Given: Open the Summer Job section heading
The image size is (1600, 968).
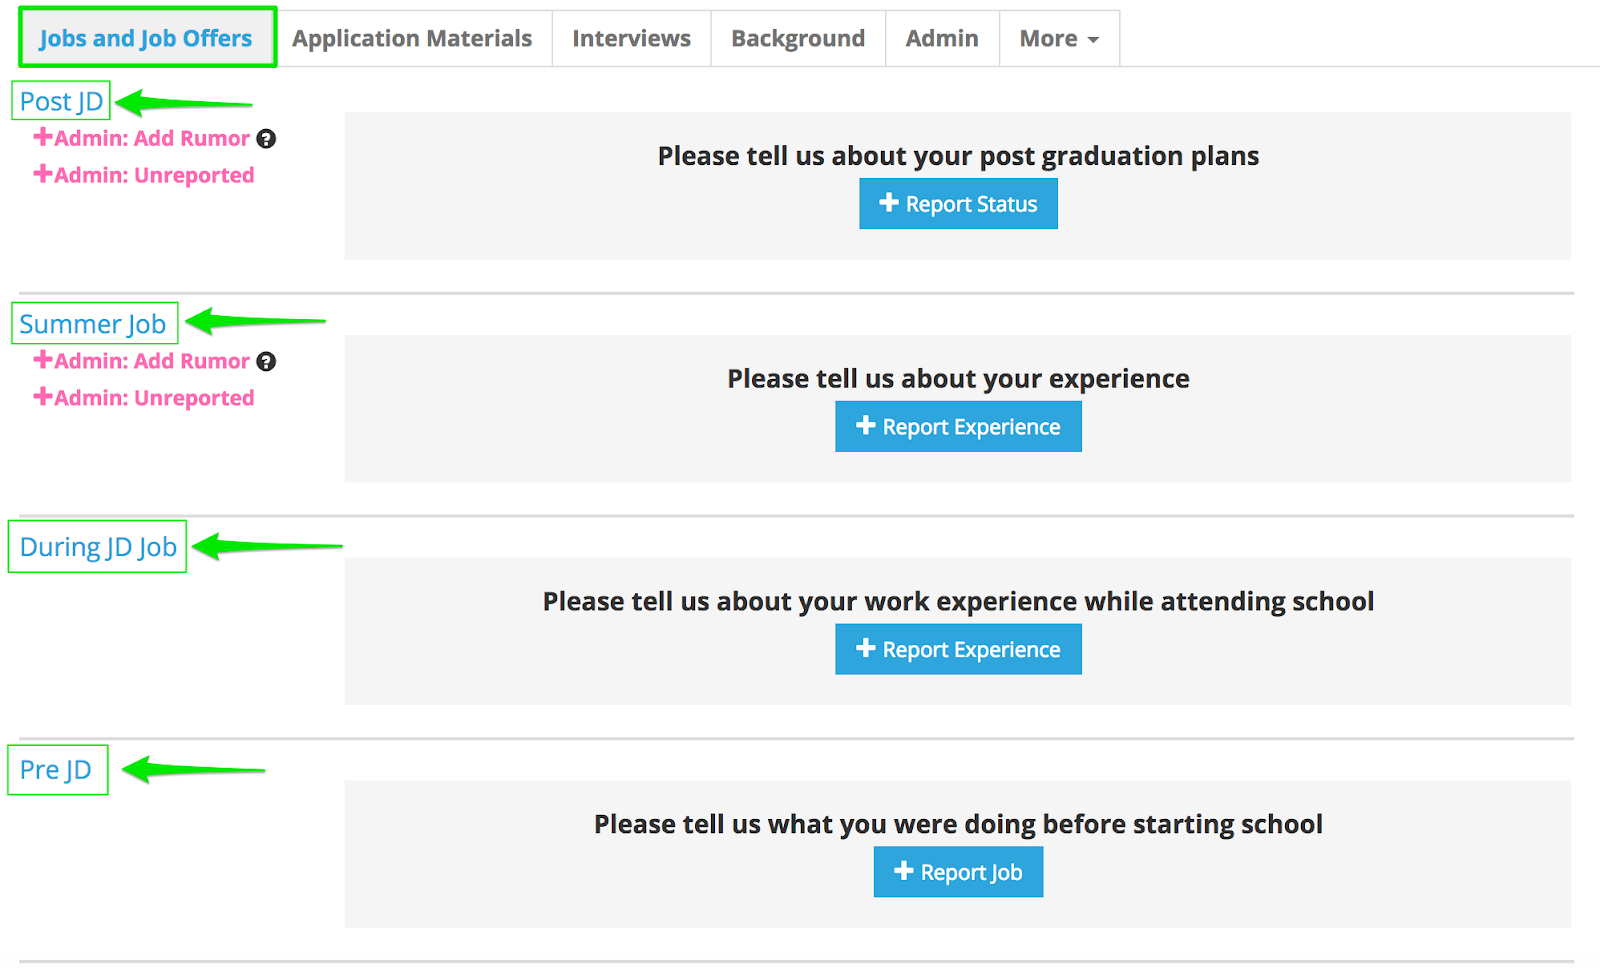Looking at the screenshot, I should pos(93,324).
